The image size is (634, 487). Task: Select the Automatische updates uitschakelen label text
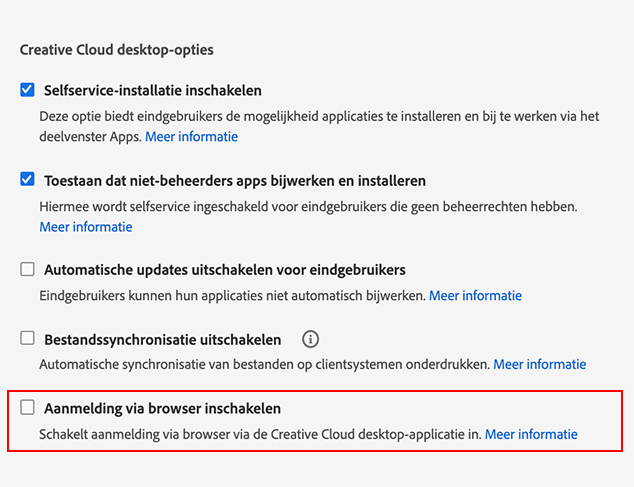[x=224, y=270]
